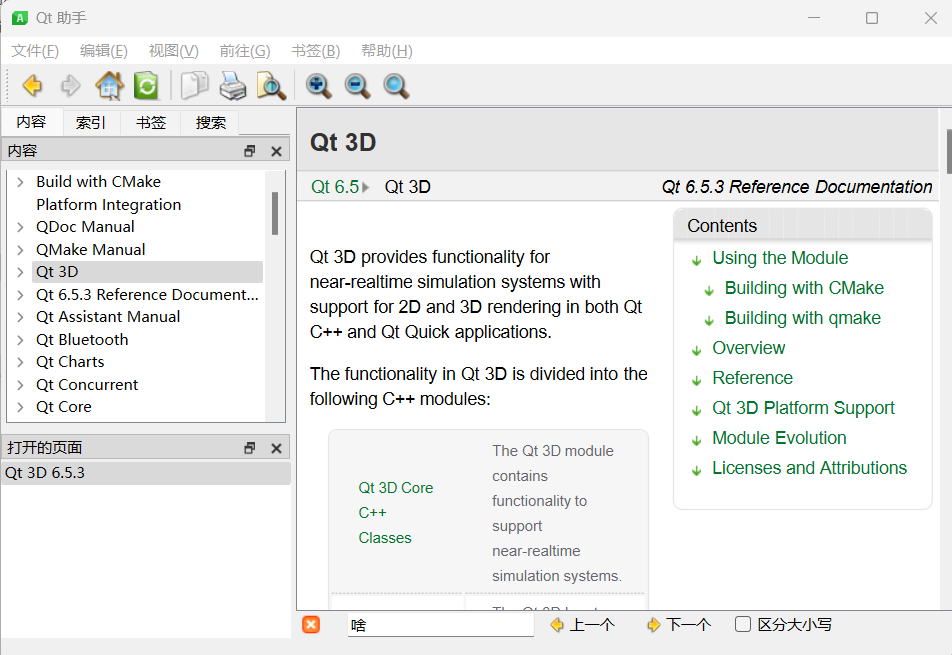The image size is (952, 655).
Task: Expand Qt 6.5.3 Reference Documentation node
Action: [x=21, y=295]
